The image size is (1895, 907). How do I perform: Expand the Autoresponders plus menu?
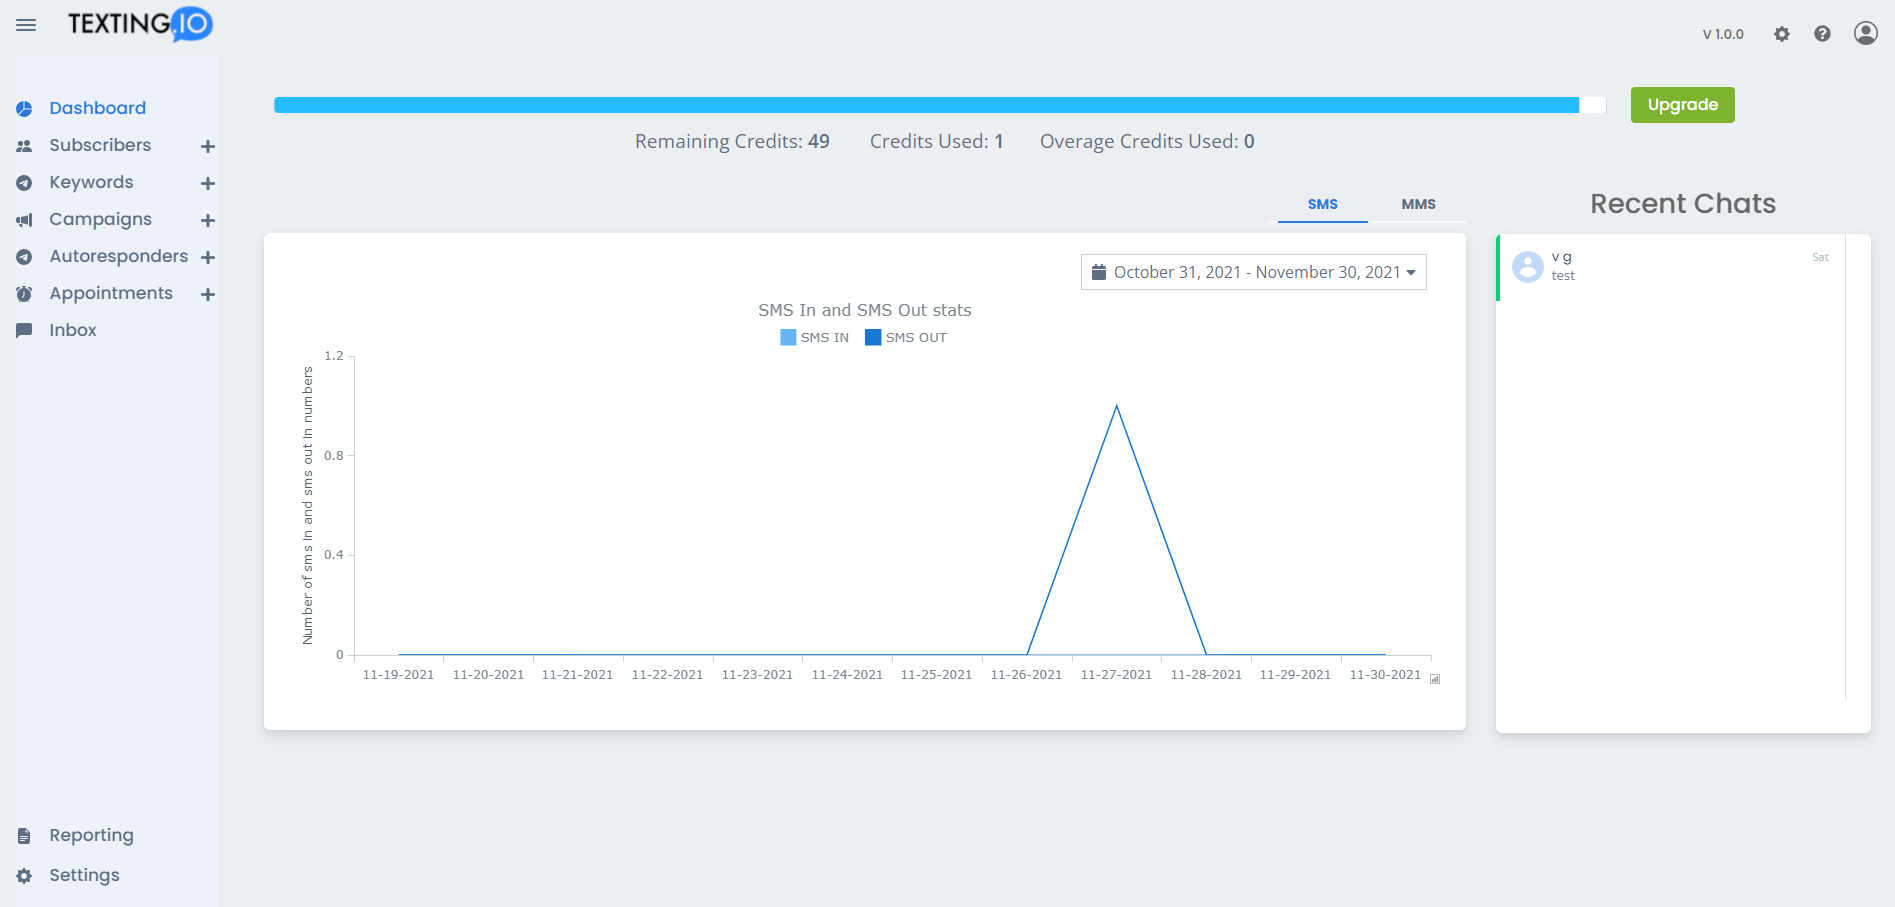coord(208,257)
